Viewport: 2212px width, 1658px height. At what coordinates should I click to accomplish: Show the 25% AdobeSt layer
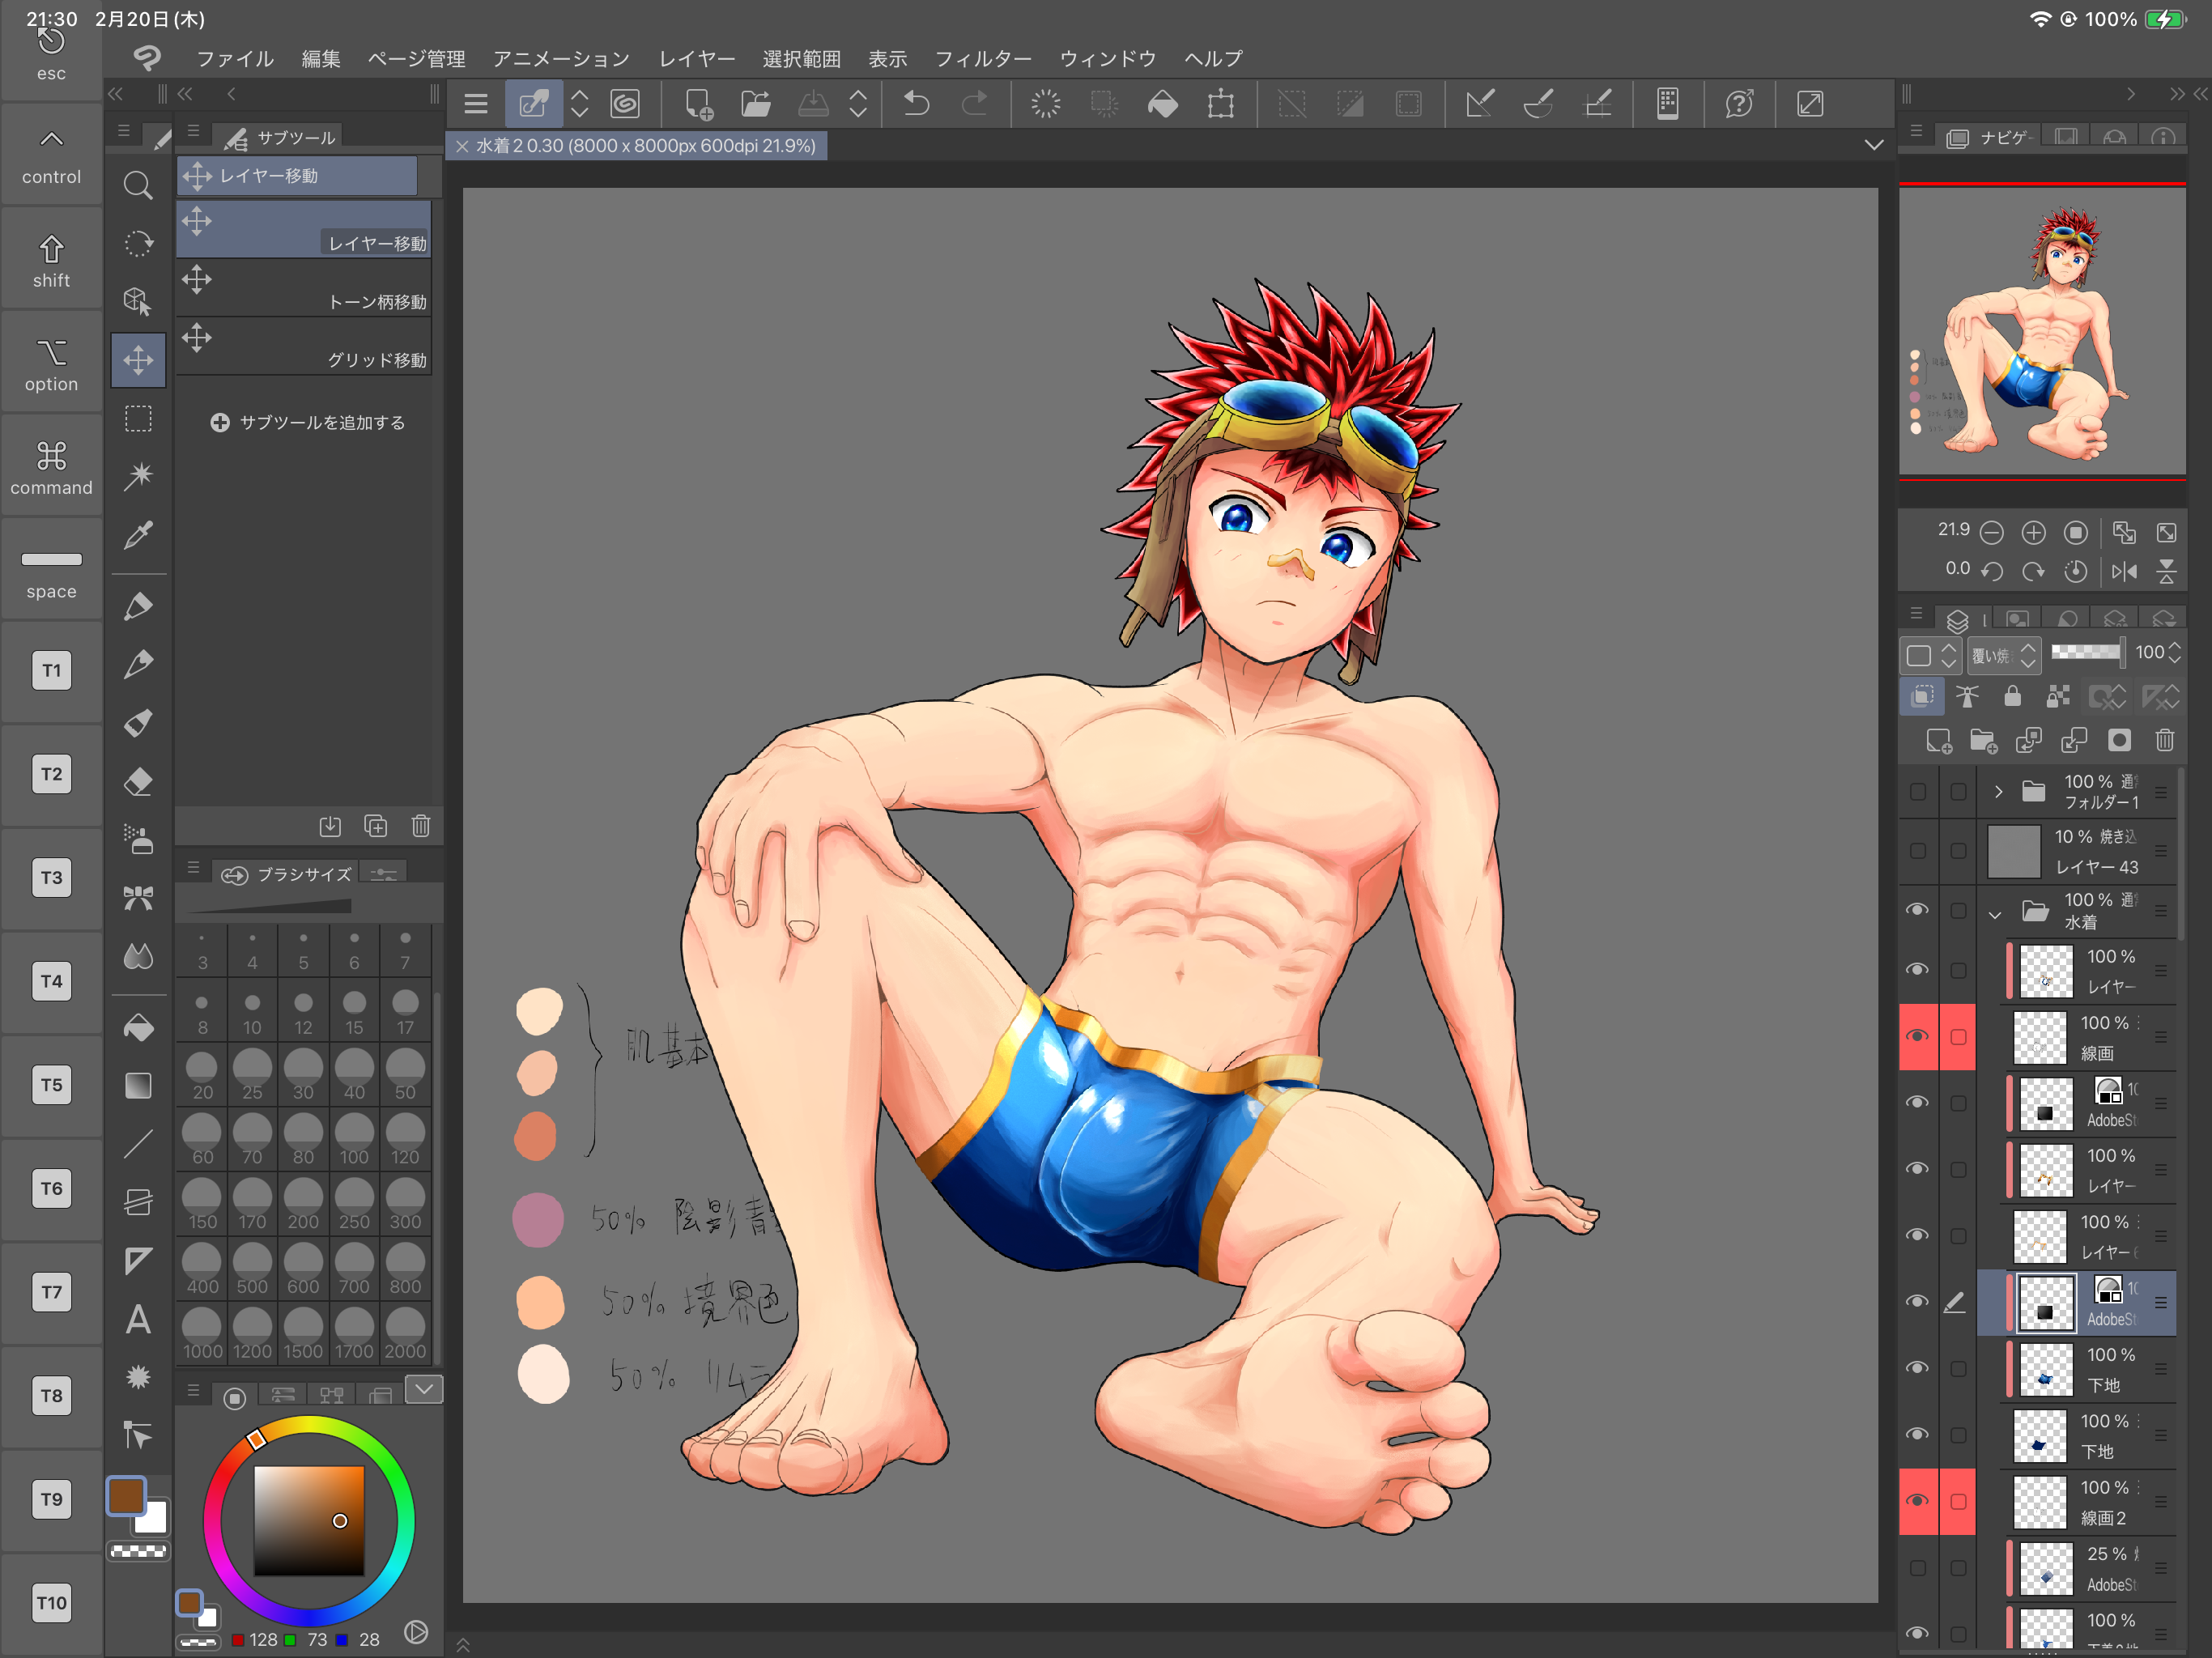pos(1917,1568)
